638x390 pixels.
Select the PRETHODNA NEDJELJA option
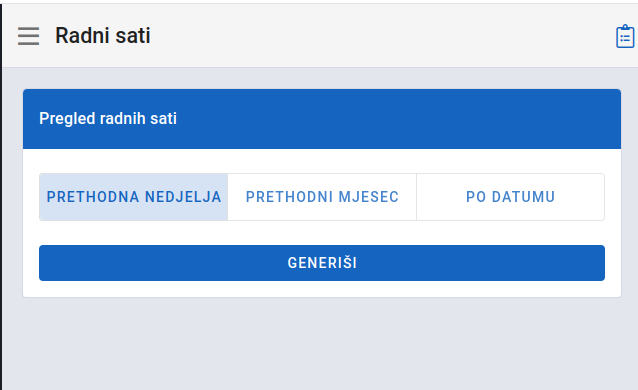(x=133, y=197)
